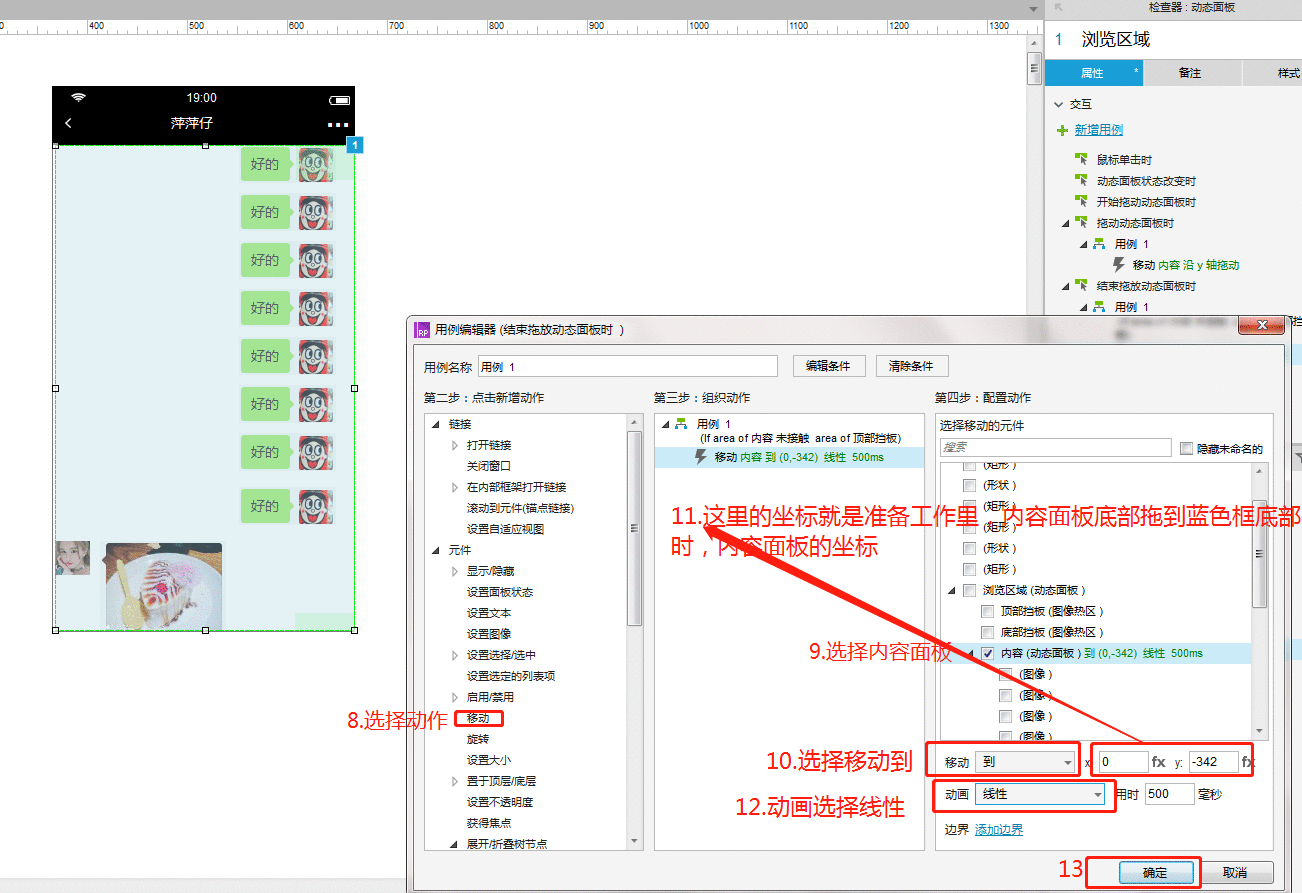Viewport: 1302px width, 893px height.
Task: Click the 用例名称 input field
Action: 627,367
